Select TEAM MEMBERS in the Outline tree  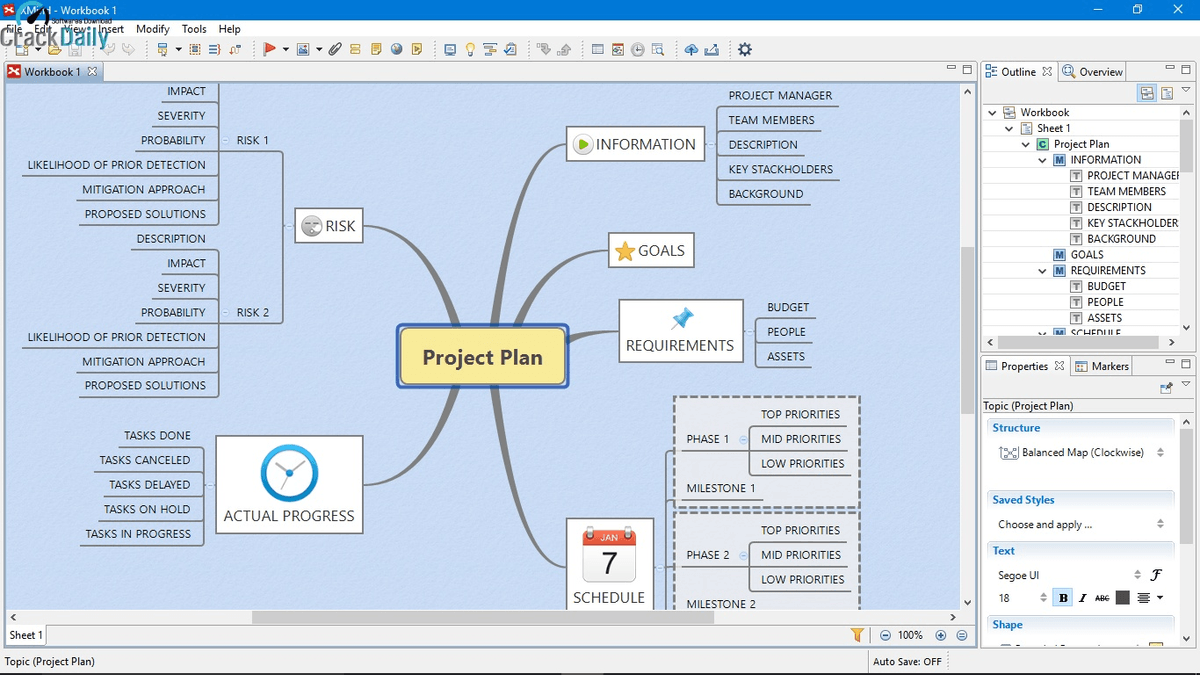pyautogui.click(x=1126, y=191)
